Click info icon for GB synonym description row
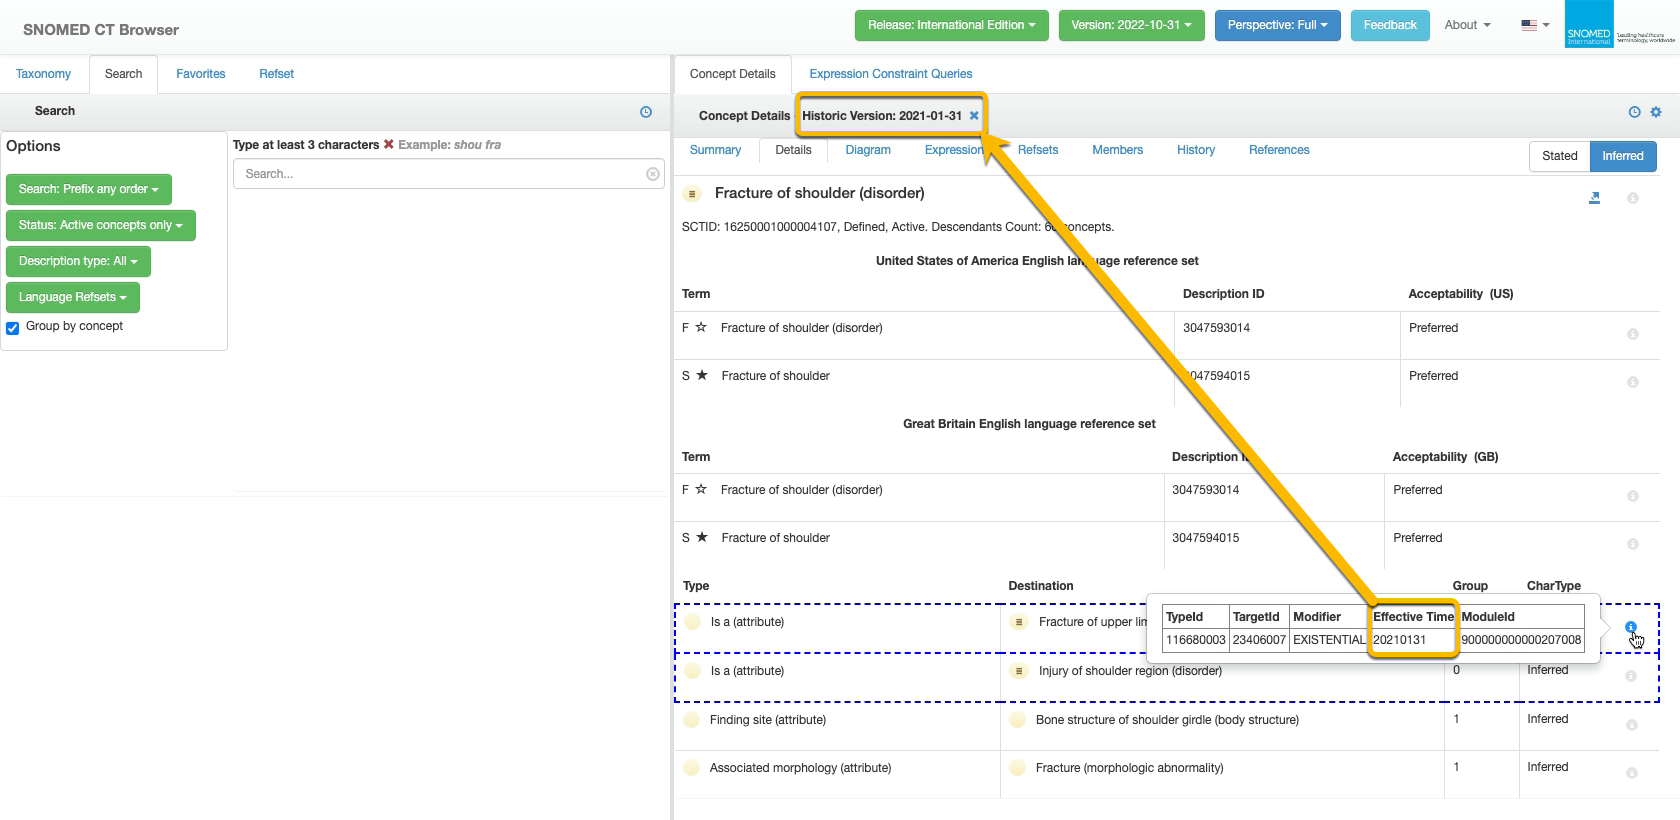Image resolution: width=1680 pixels, height=820 pixels. (1633, 544)
